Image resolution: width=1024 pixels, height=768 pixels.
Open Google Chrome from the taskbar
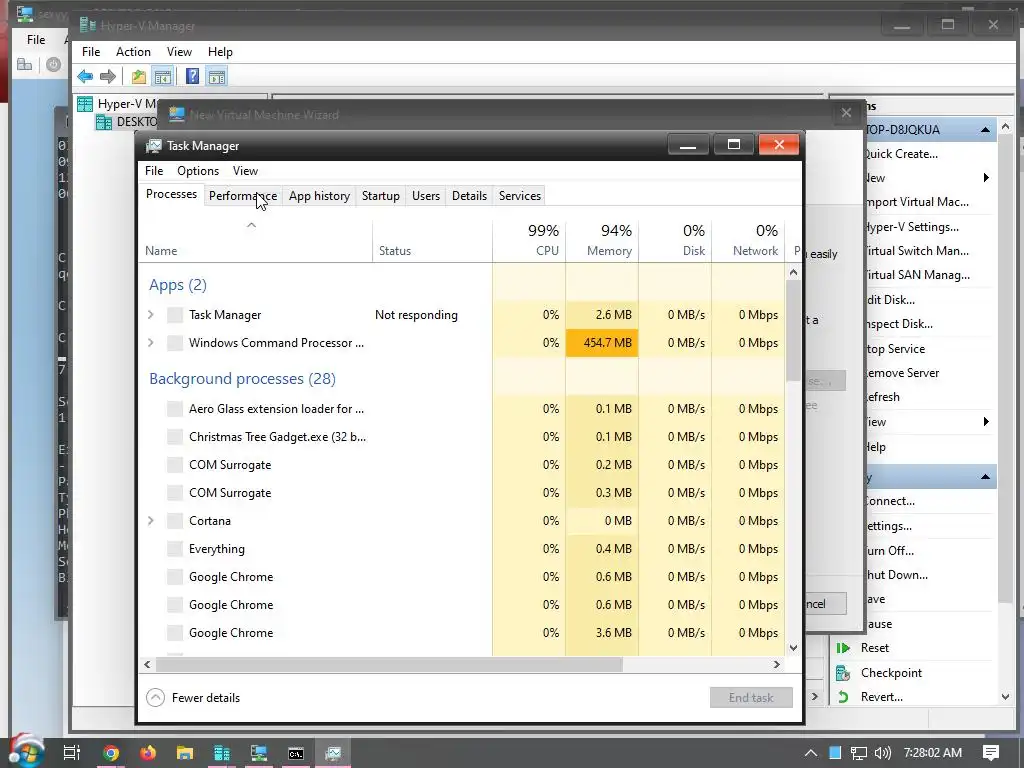click(x=111, y=753)
